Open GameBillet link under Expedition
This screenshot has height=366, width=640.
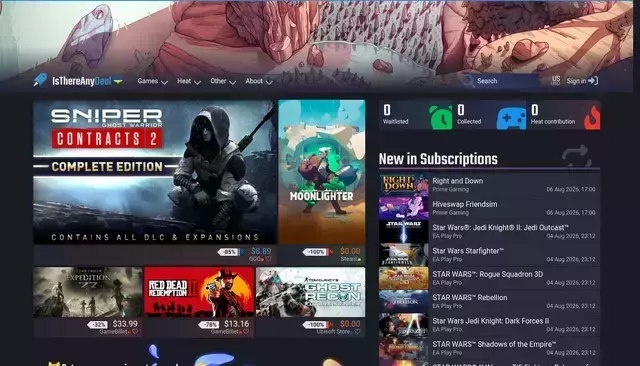(113, 332)
